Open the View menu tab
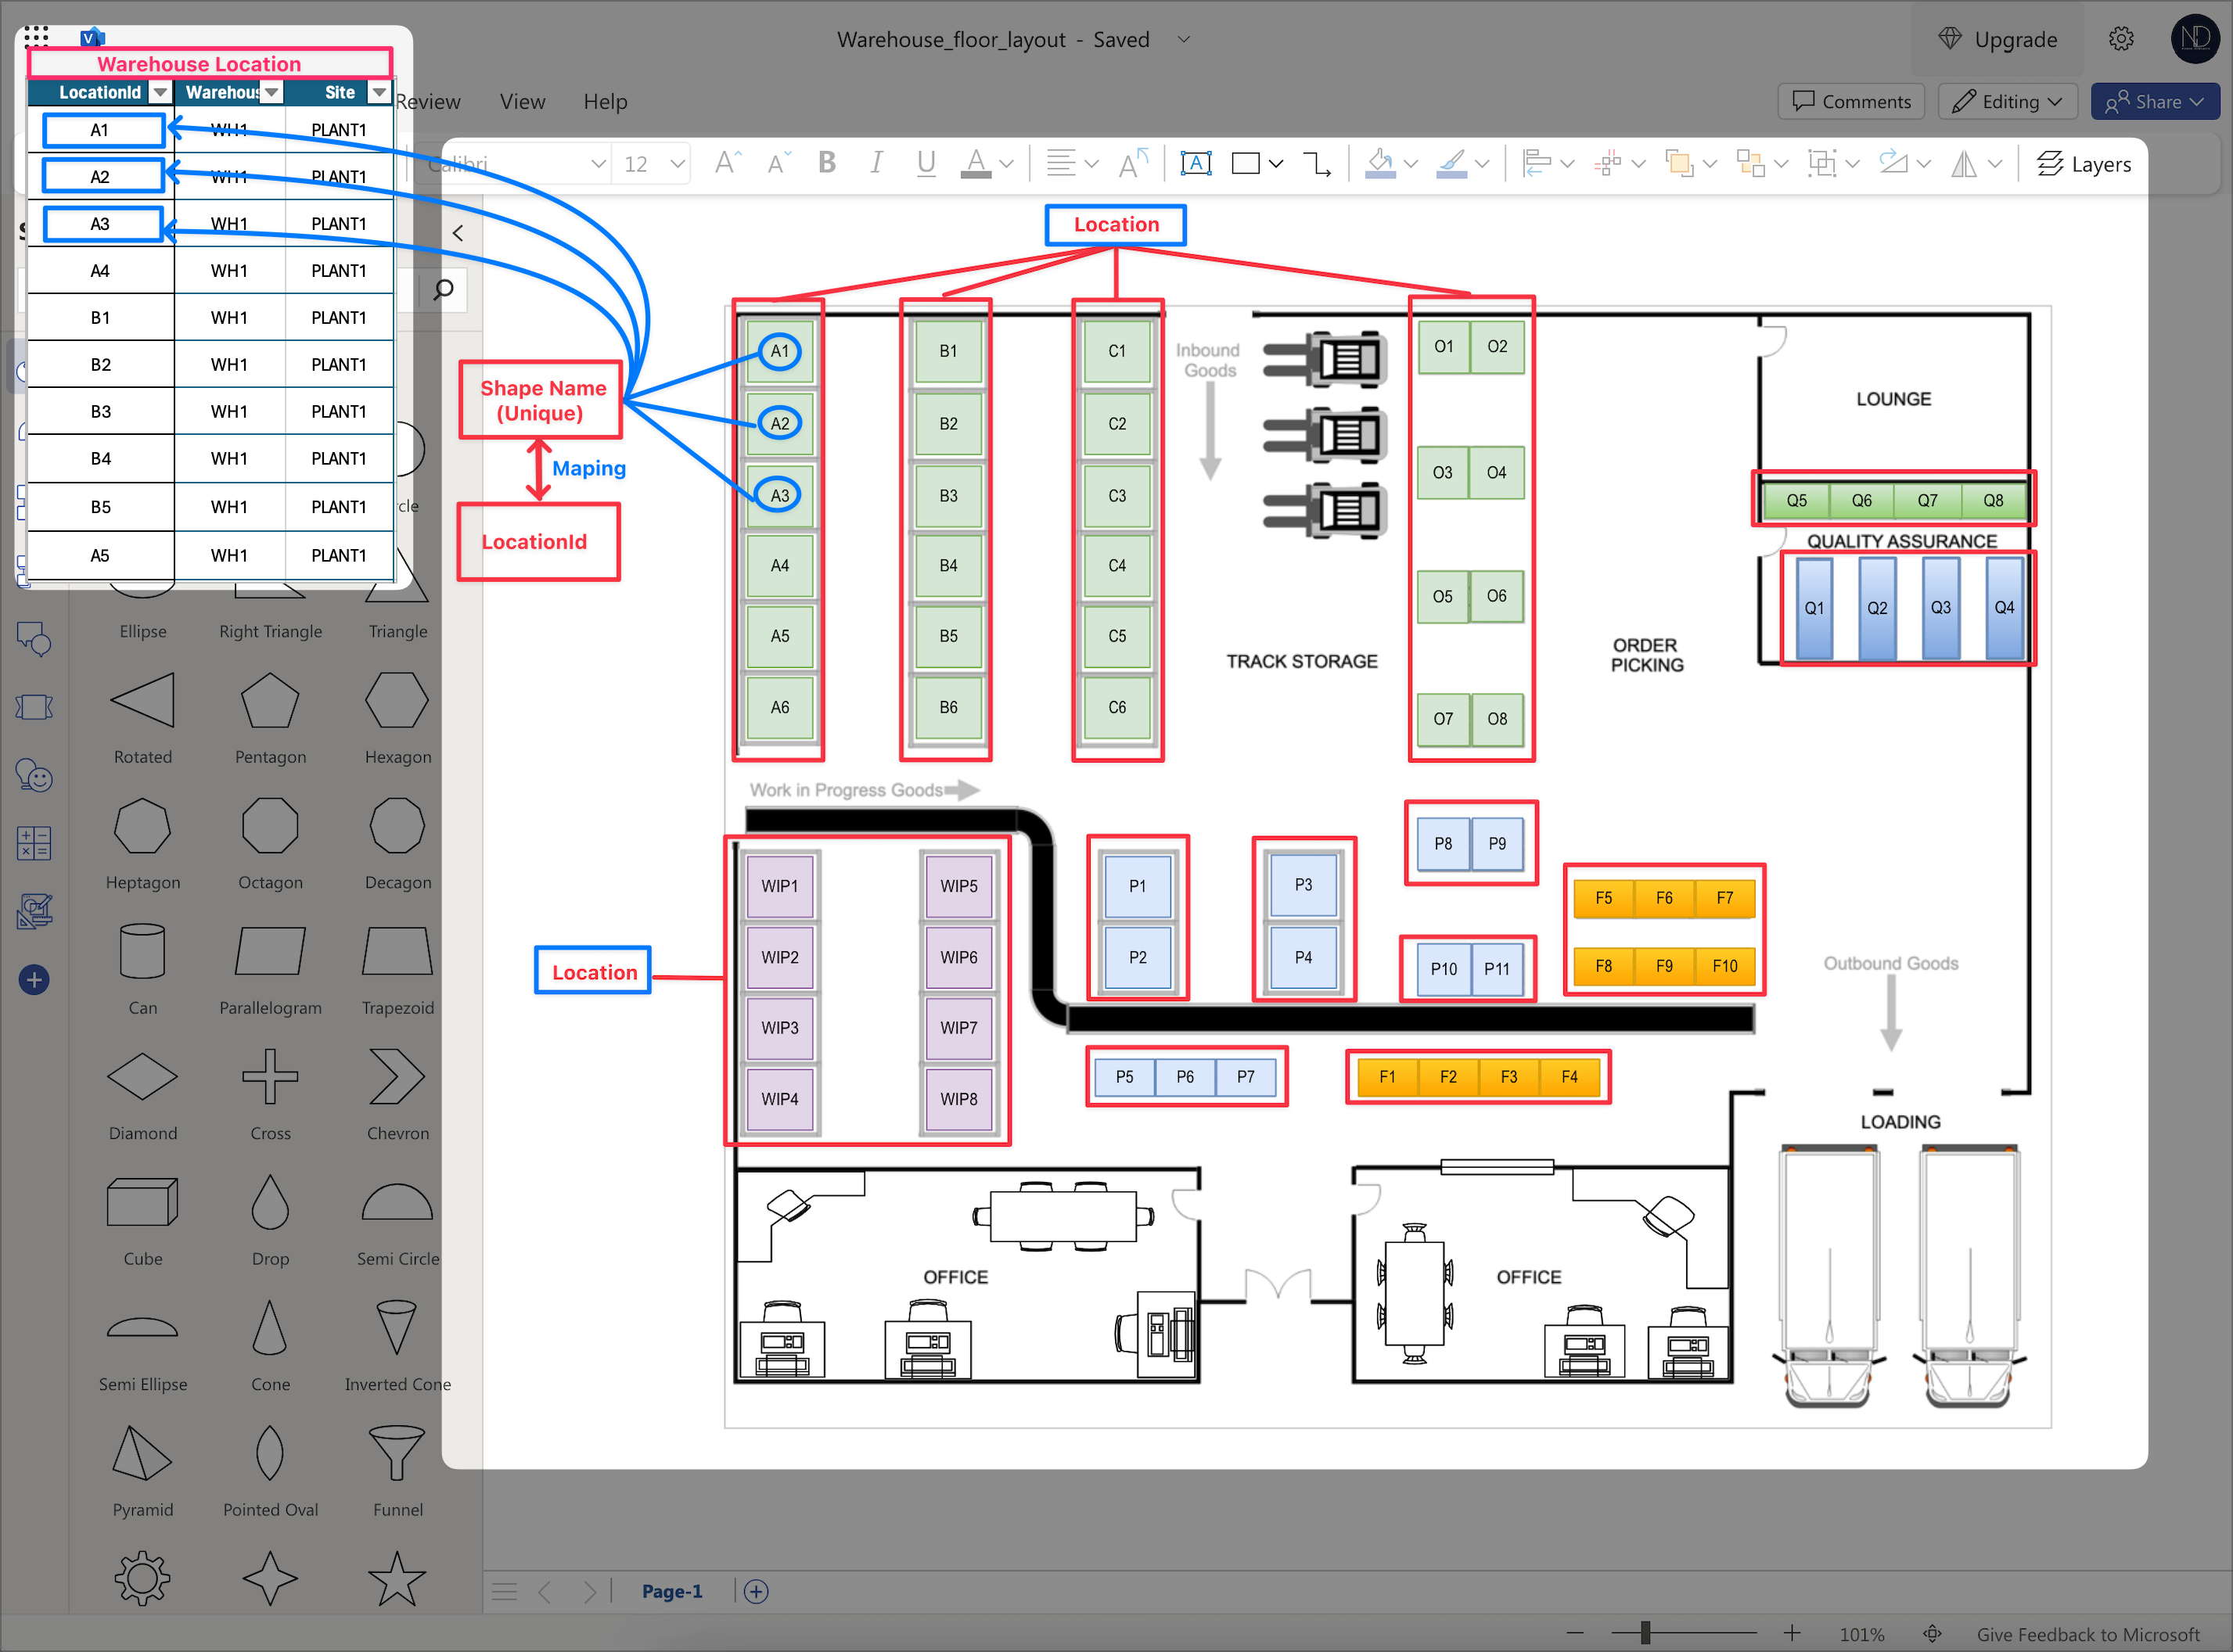Image resolution: width=2233 pixels, height=1652 pixels. coord(522,102)
